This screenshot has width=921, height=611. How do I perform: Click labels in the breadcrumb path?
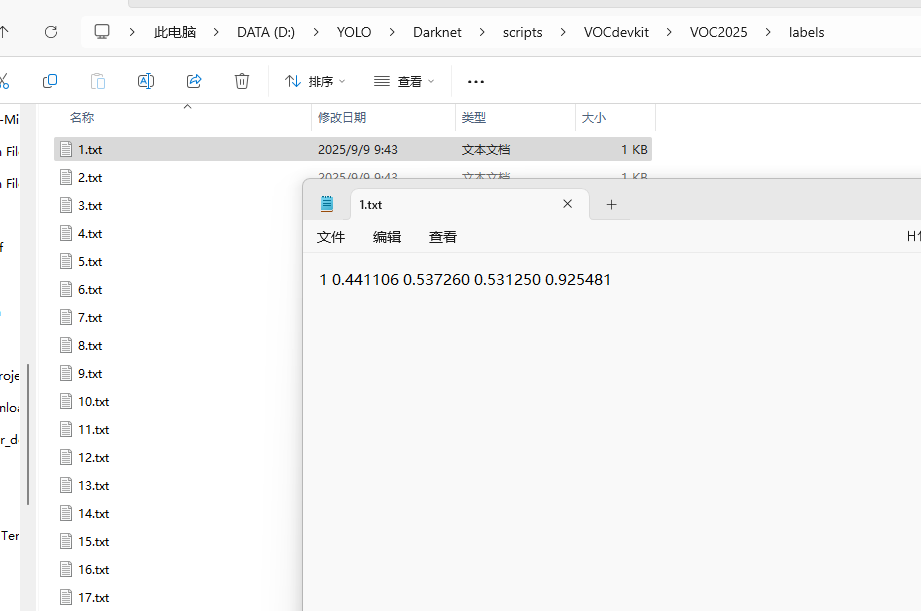coord(806,32)
